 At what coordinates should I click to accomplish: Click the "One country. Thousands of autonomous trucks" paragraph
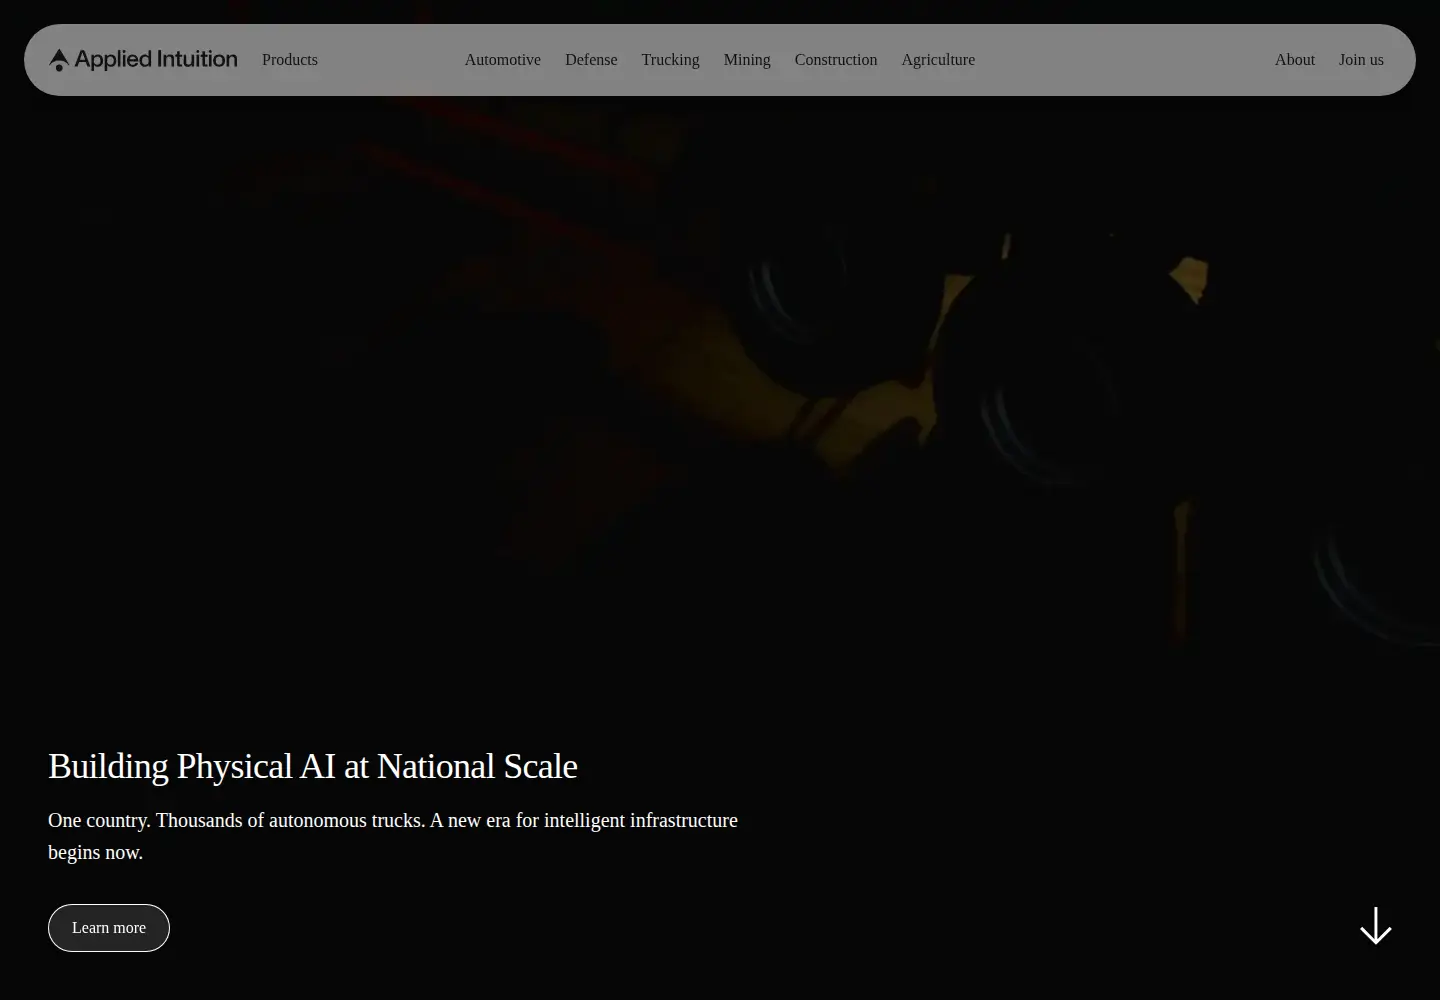pyautogui.click(x=393, y=836)
